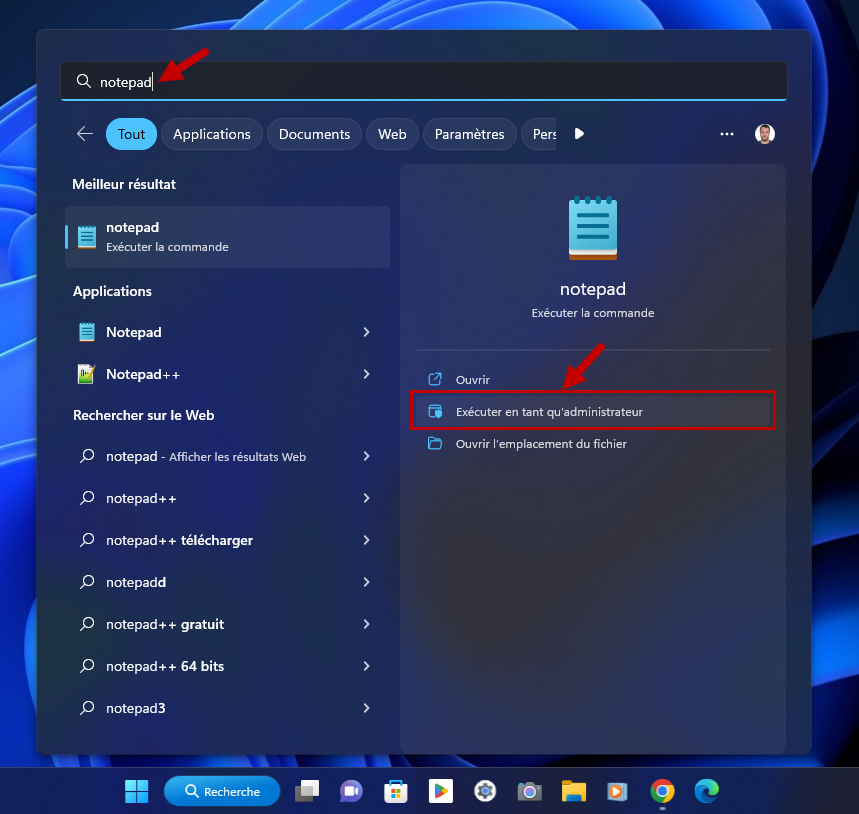The width and height of the screenshot is (859, 814).
Task: Open media player app on taskbar
Action: click(617, 791)
